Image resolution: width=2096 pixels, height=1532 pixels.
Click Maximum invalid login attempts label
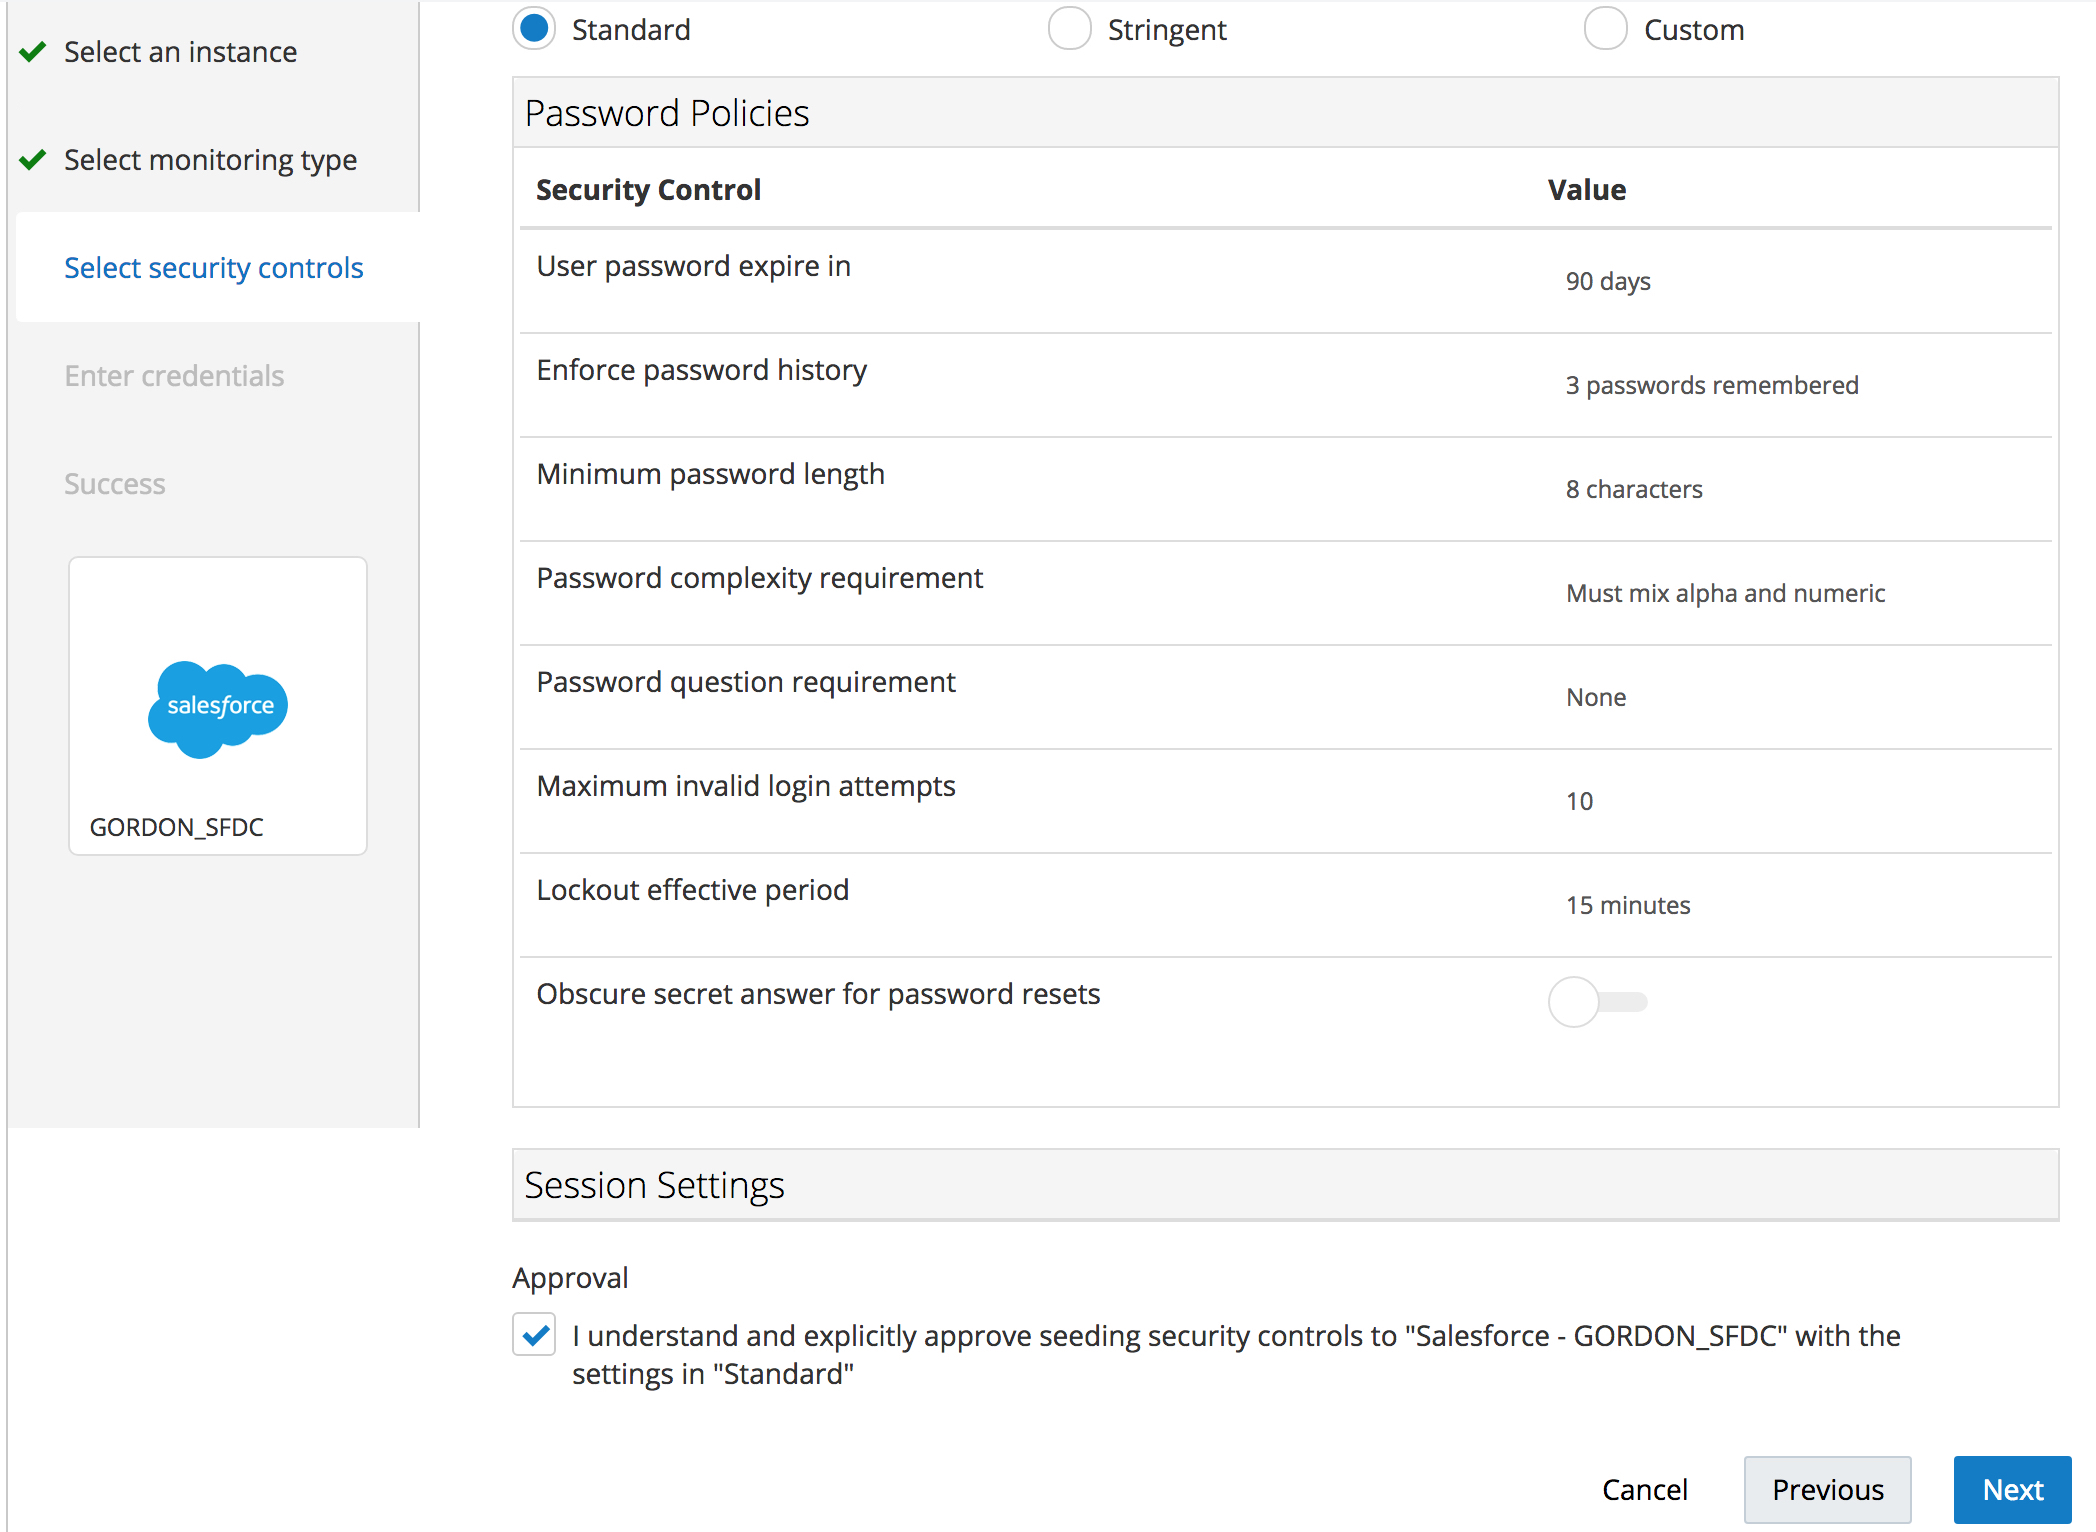point(746,785)
